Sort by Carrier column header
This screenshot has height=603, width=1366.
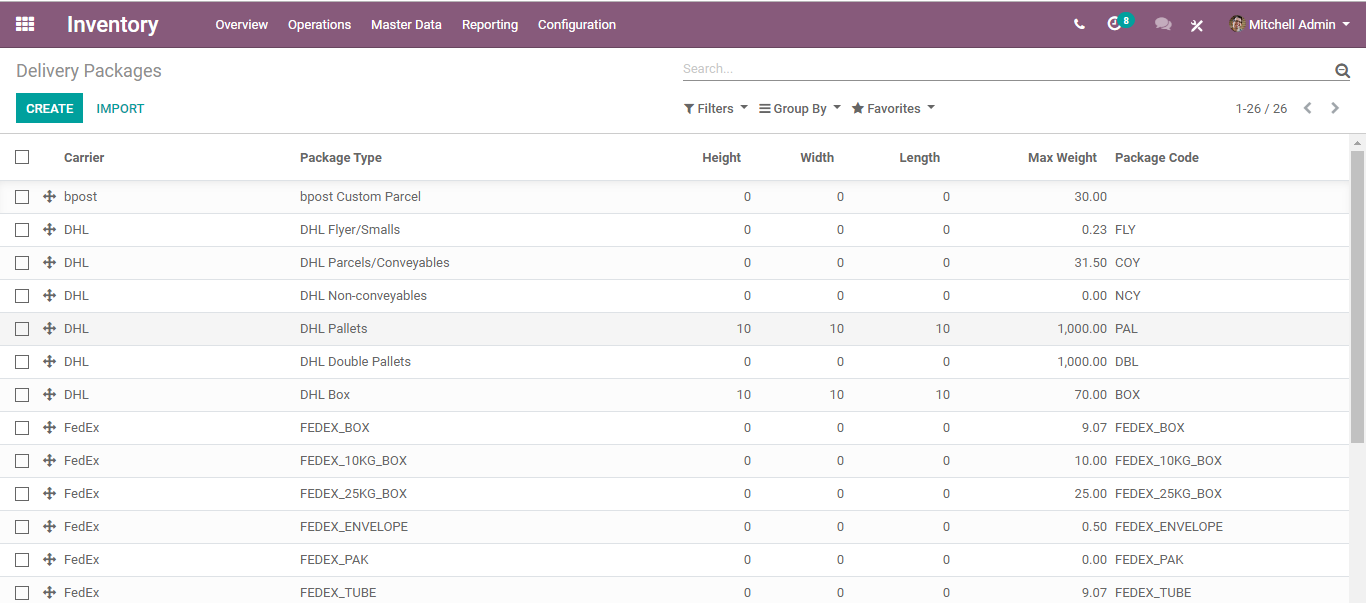tap(84, 157)
